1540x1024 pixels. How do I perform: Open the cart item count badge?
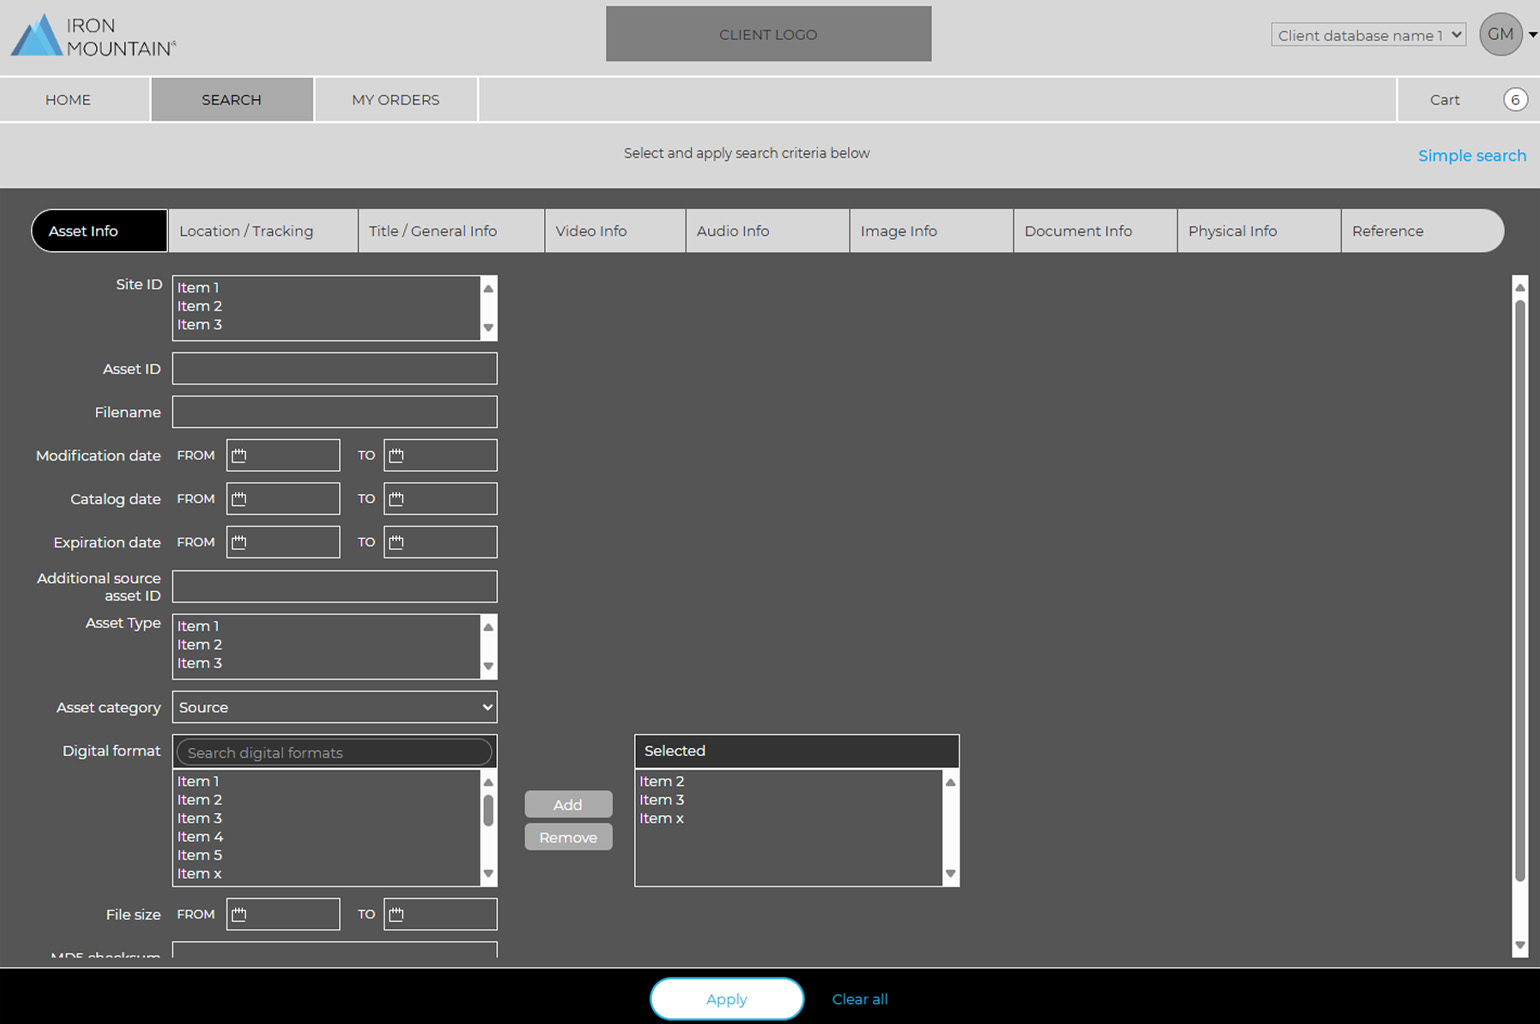(1515, 100)
